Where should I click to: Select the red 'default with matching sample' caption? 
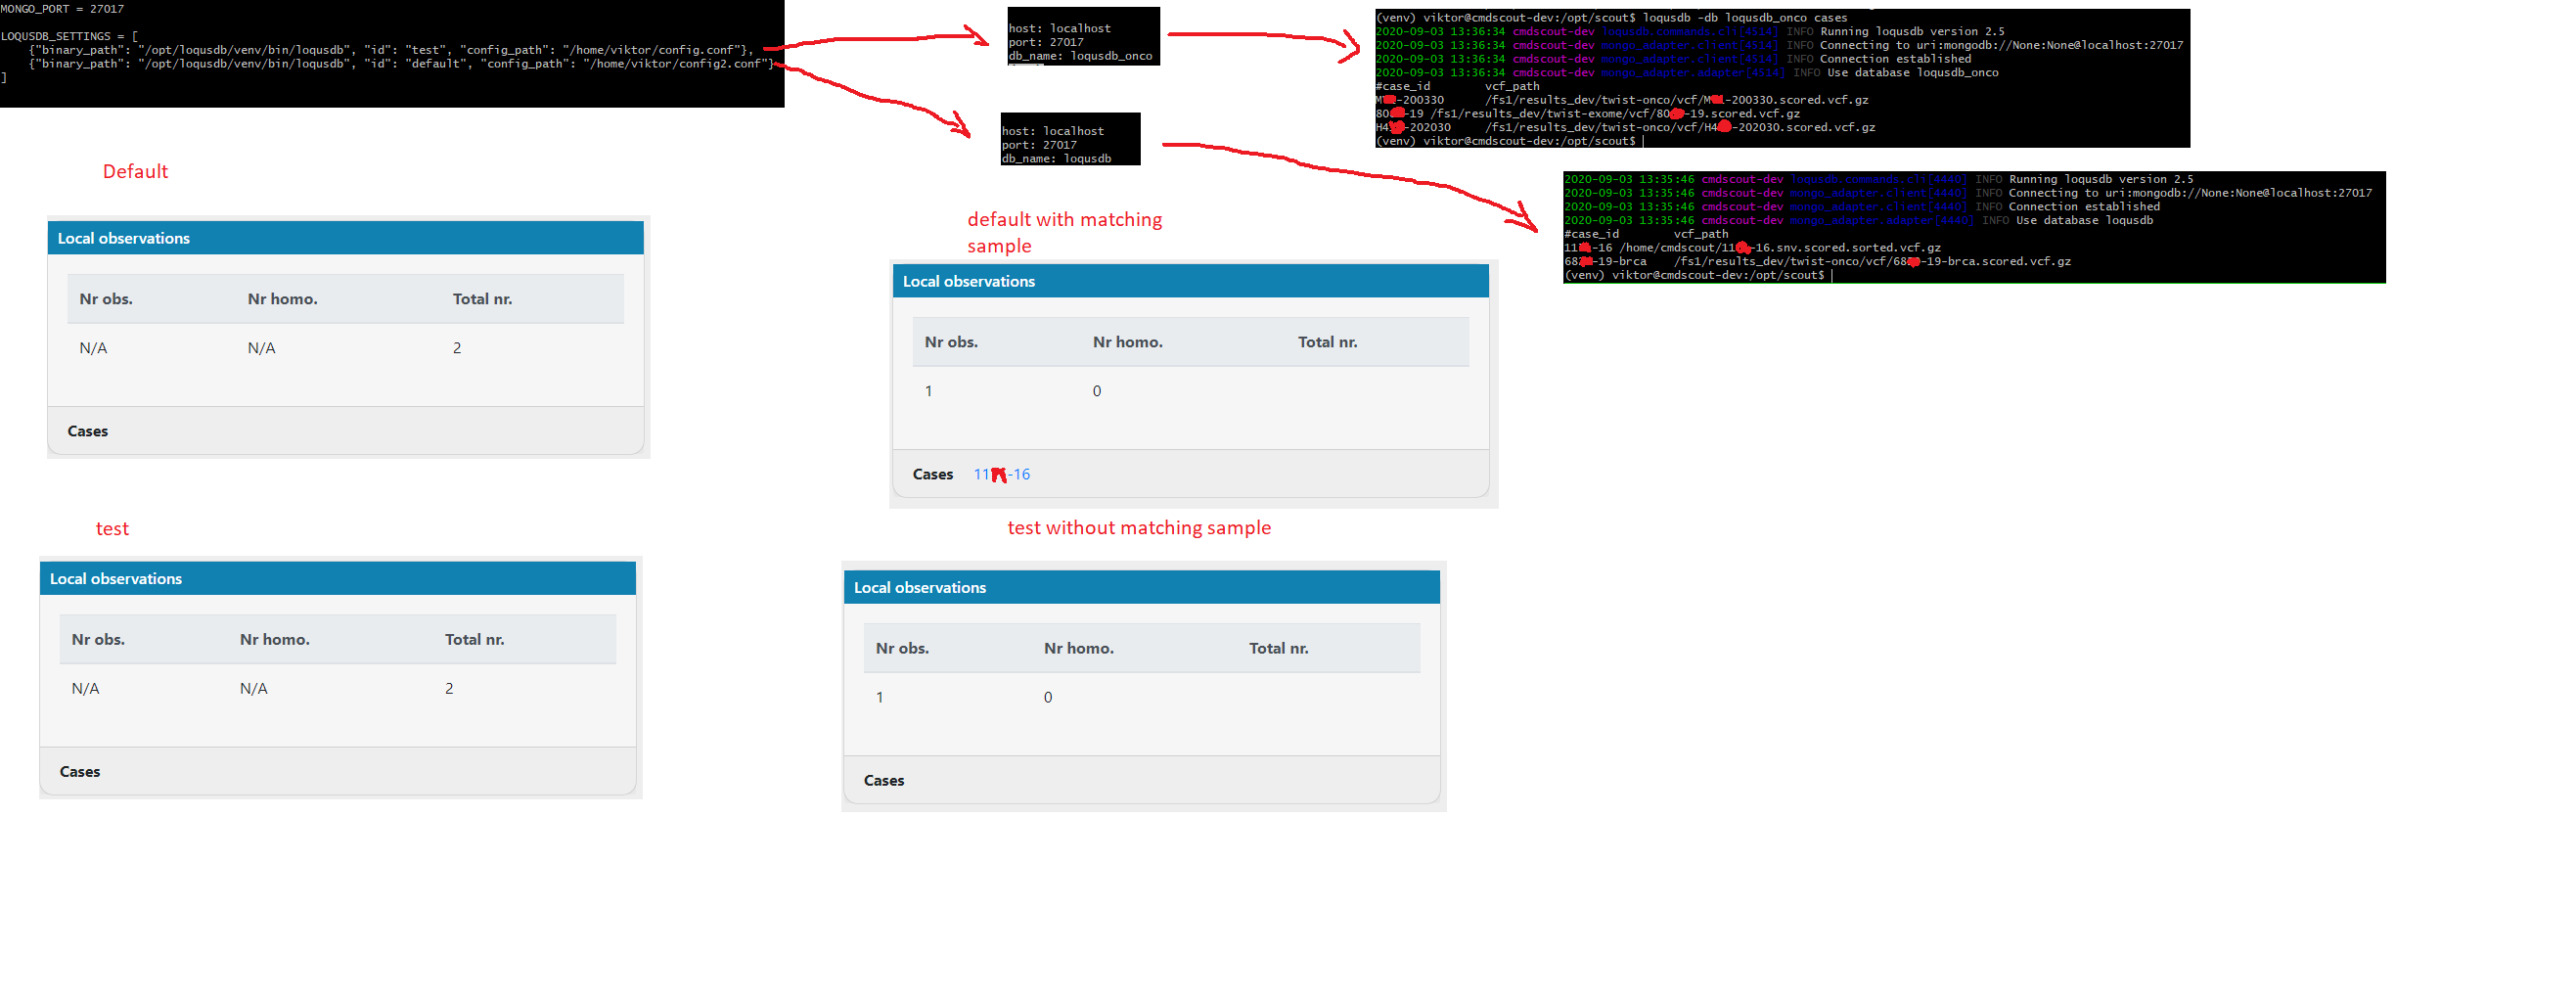1064,232
